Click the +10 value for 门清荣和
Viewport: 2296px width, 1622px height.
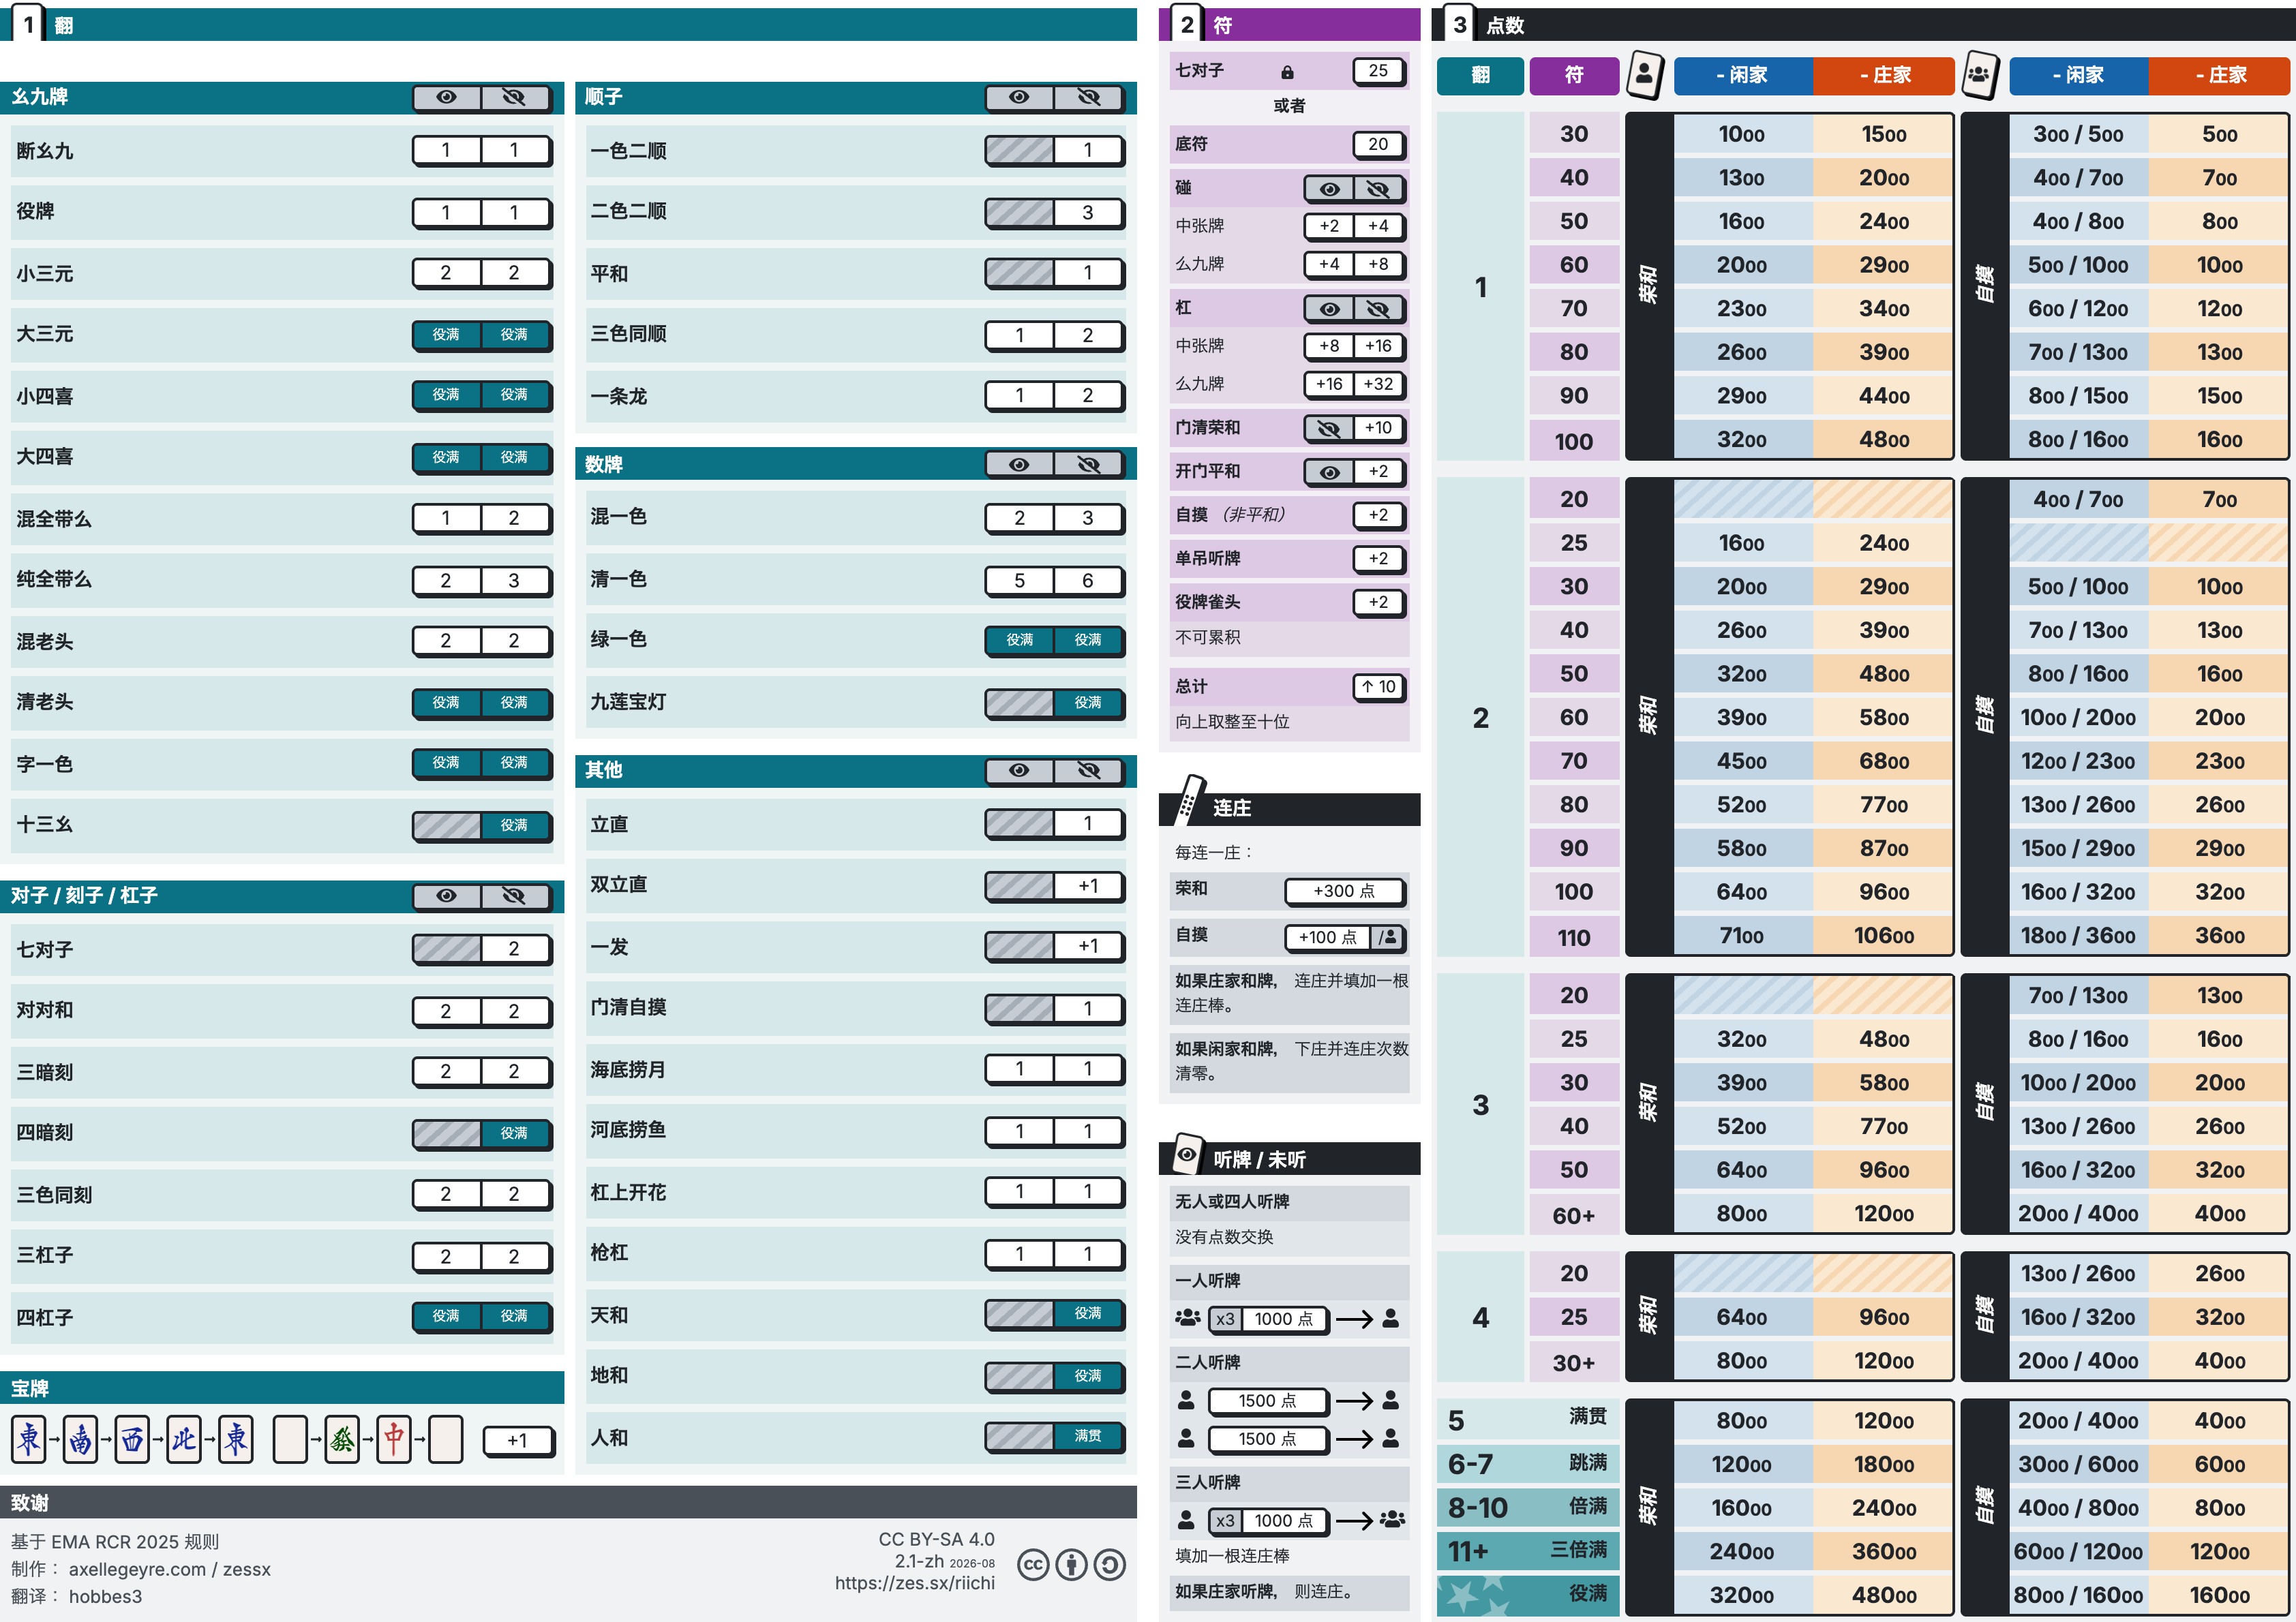(x=1378, y=429)
